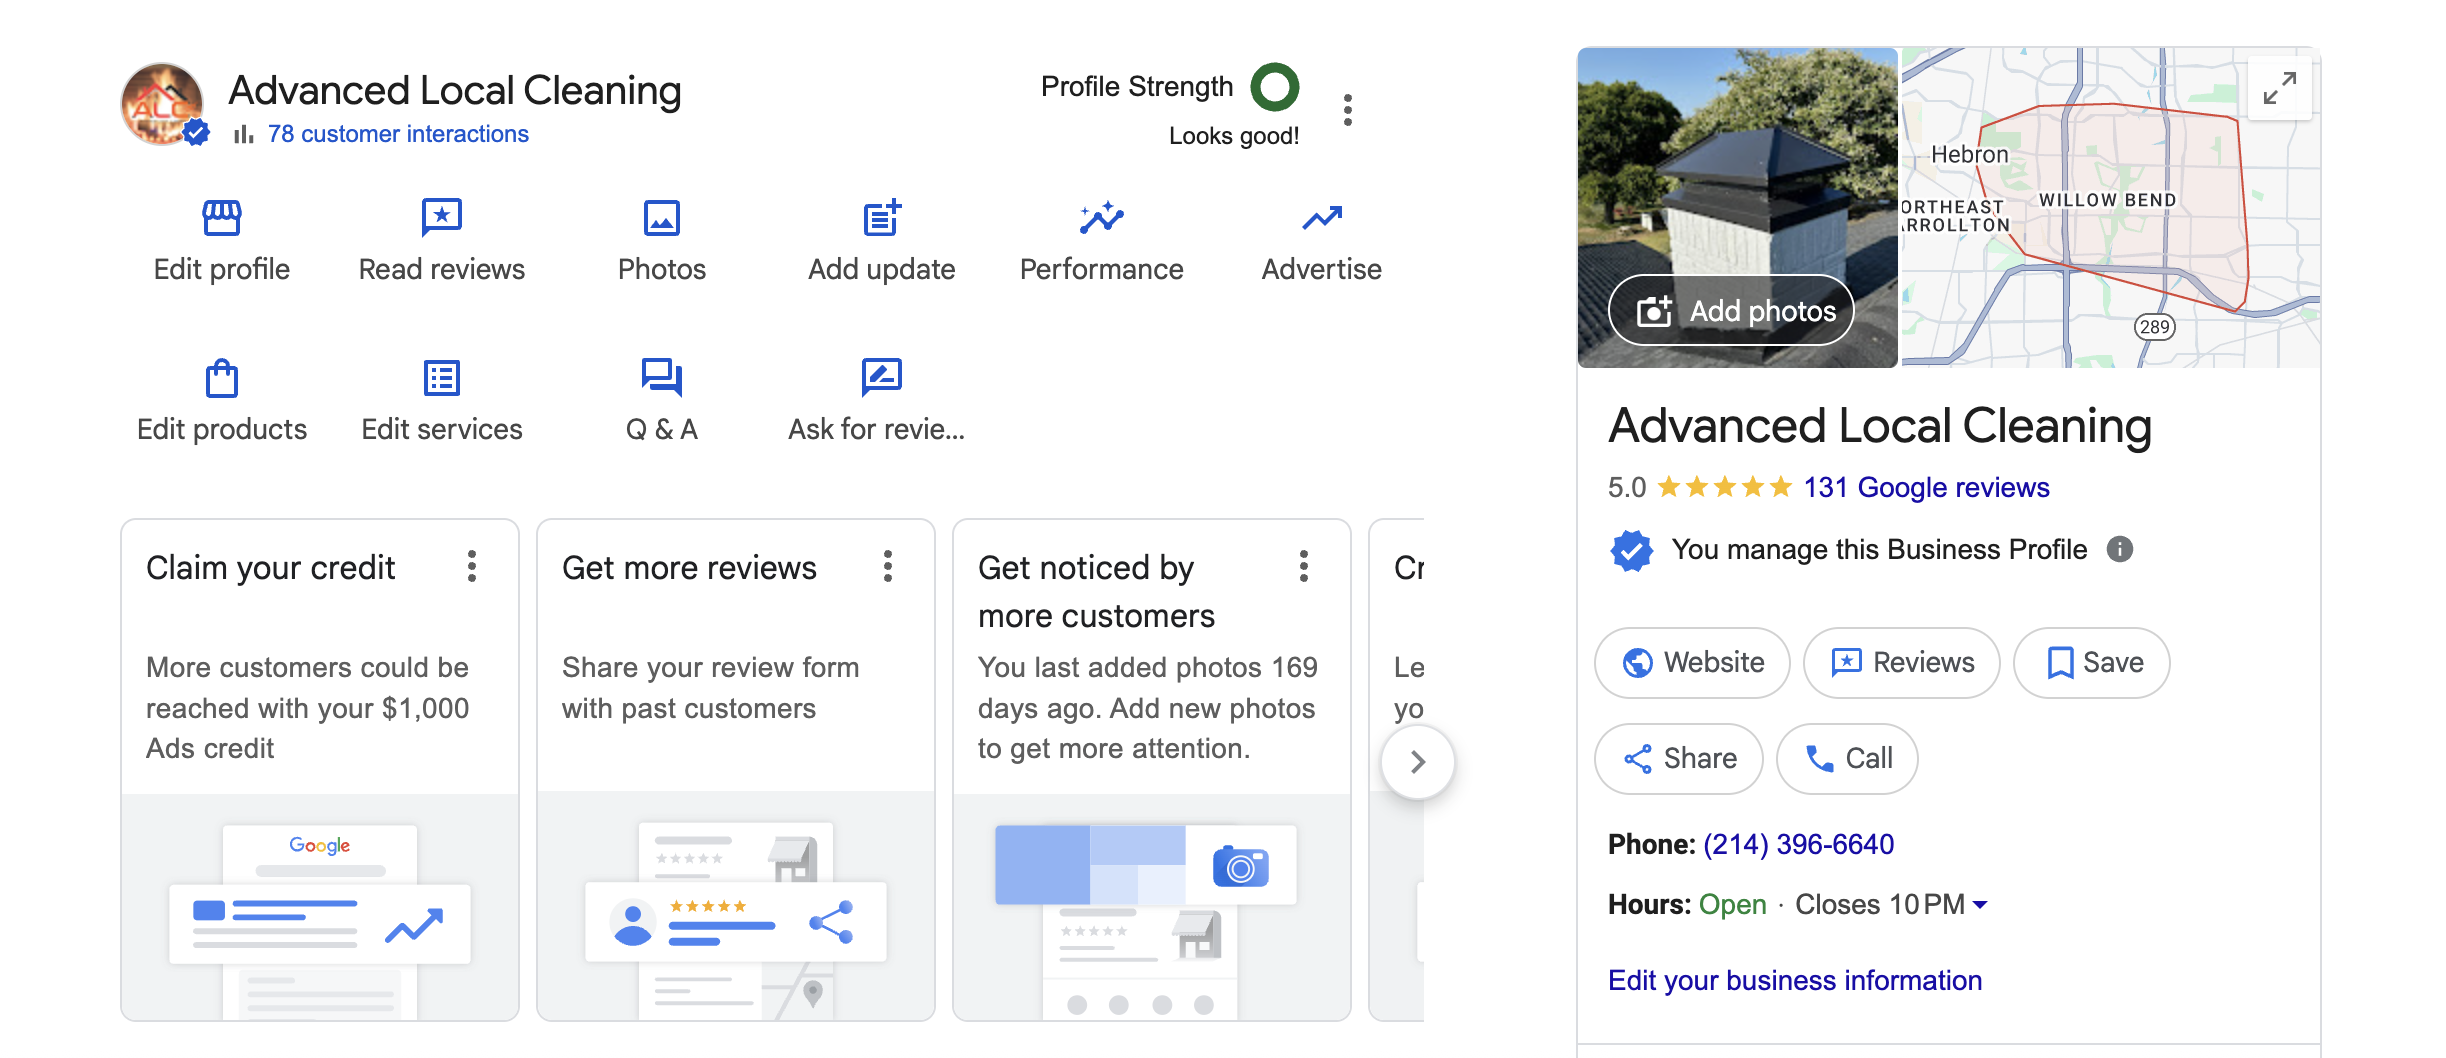Open the Photos image icon
Image resolution: width=2446 pixels, height=1058 pixels.
tap(661, 217)
